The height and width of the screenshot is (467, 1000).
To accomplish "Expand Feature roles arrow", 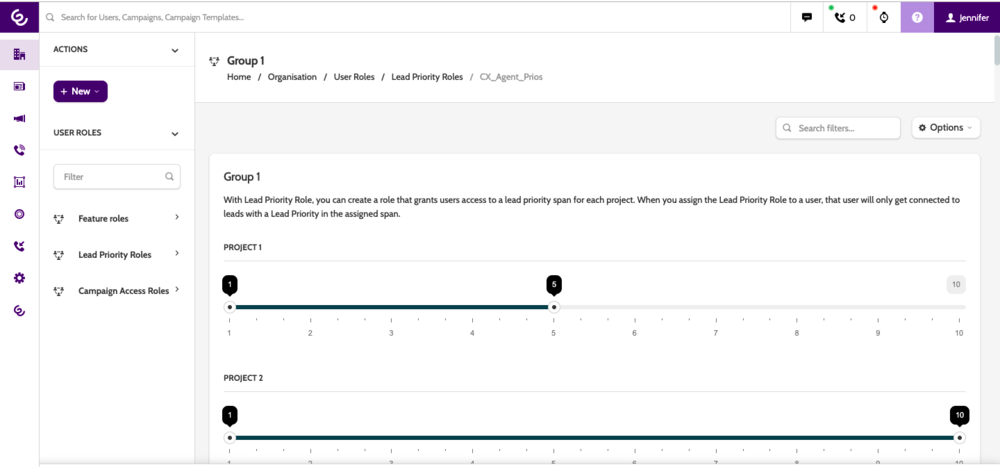I will click(x=177, y=218).
